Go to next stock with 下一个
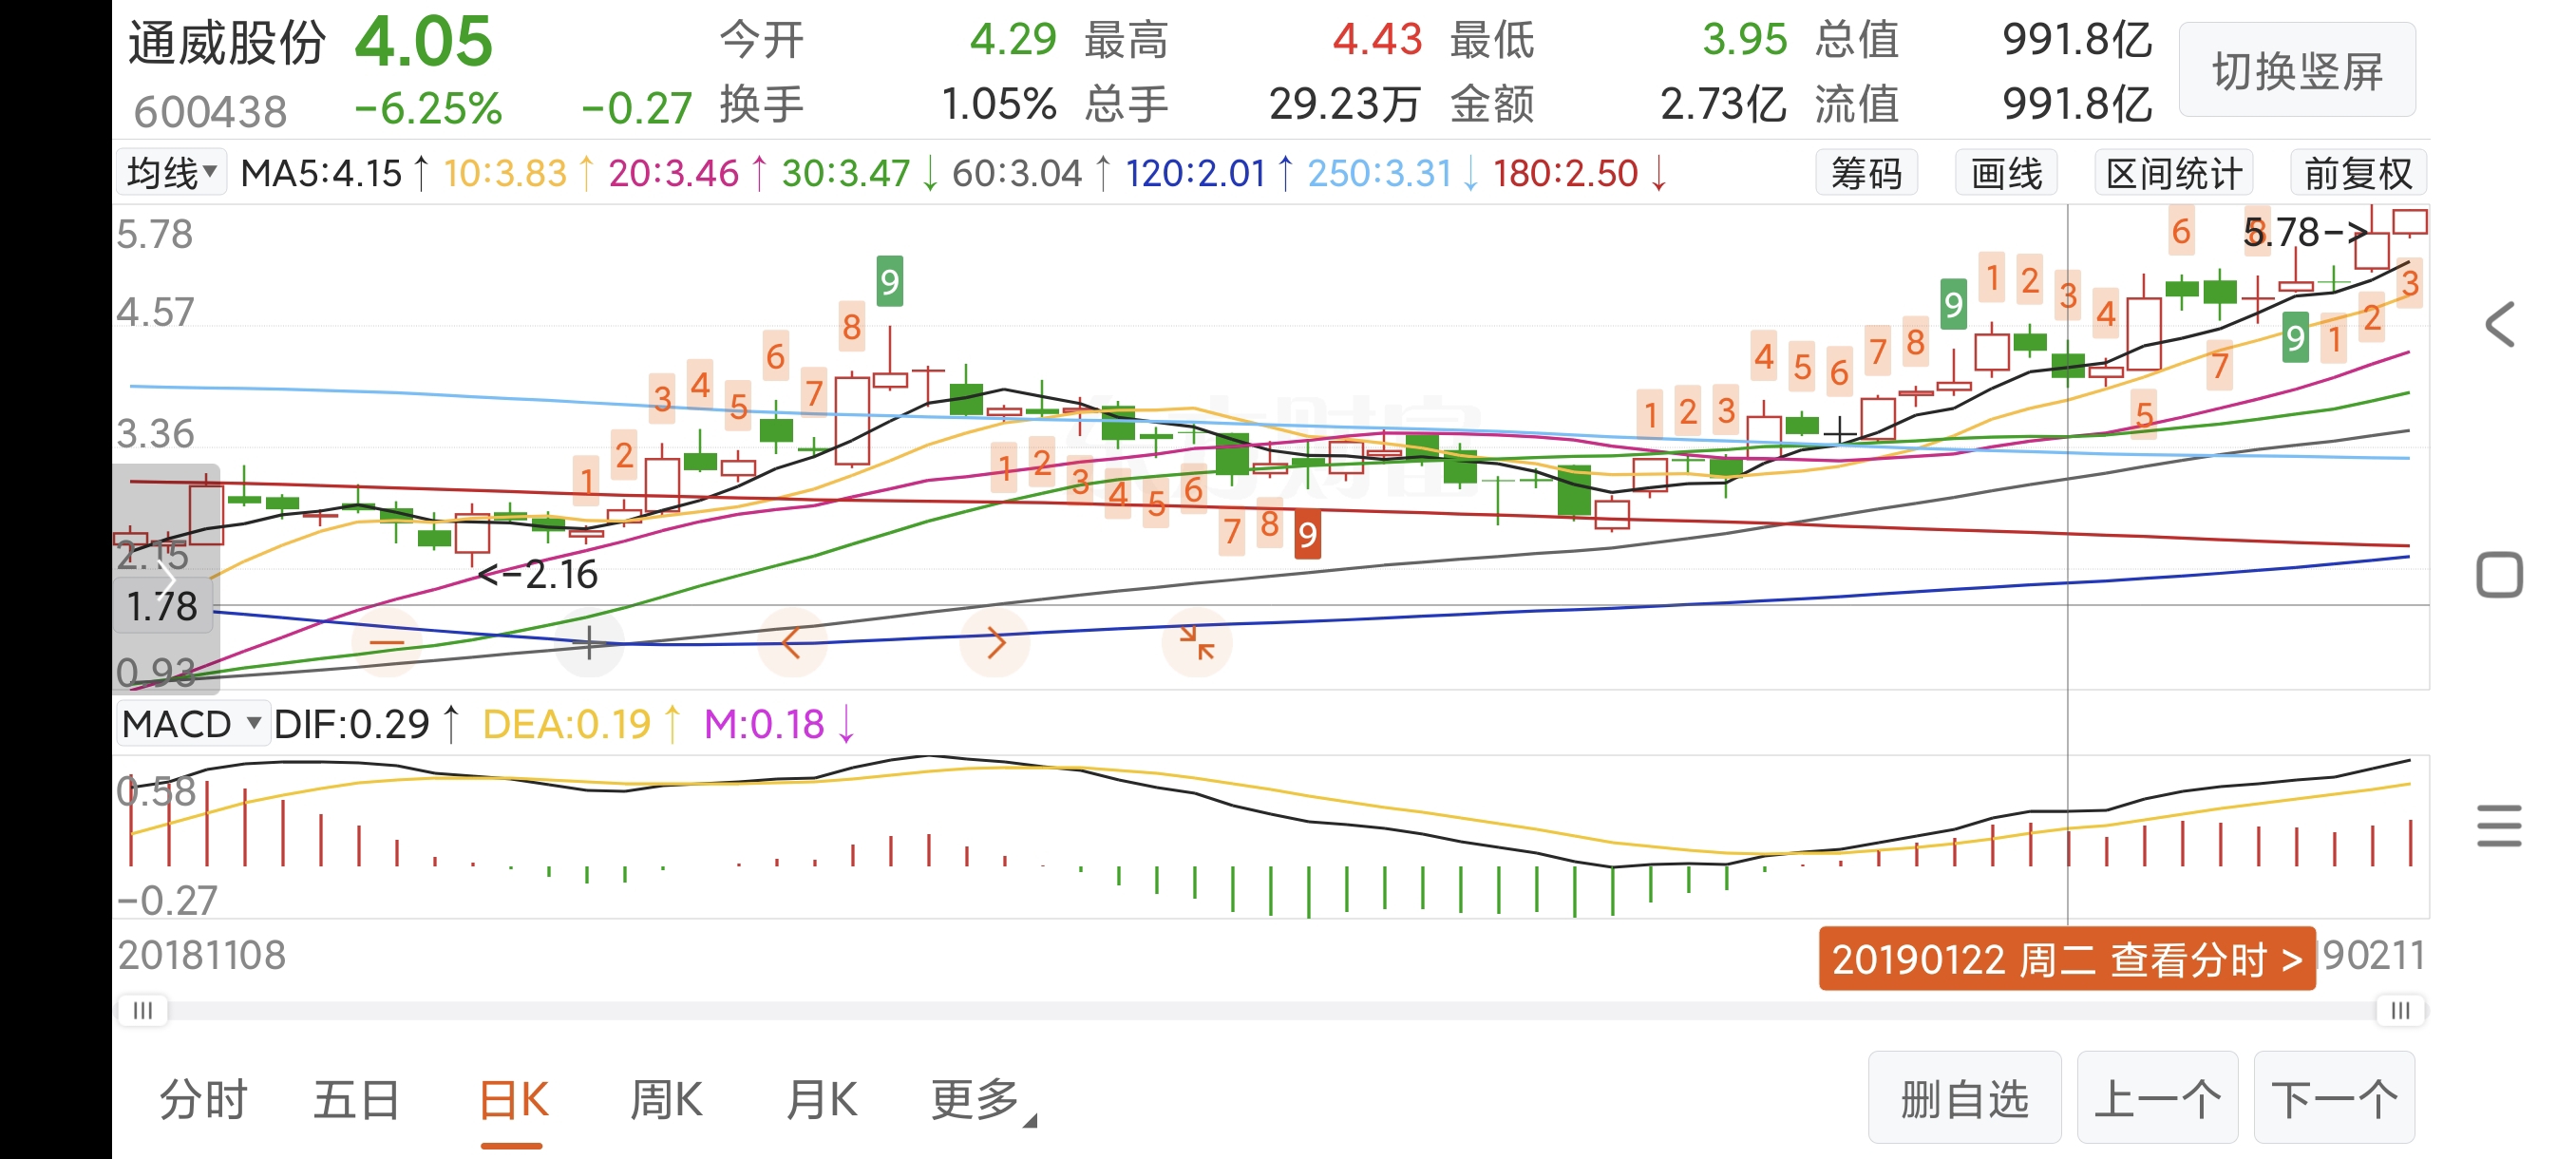This screenshot has width=2576, height=1159. (2334, 1098)
